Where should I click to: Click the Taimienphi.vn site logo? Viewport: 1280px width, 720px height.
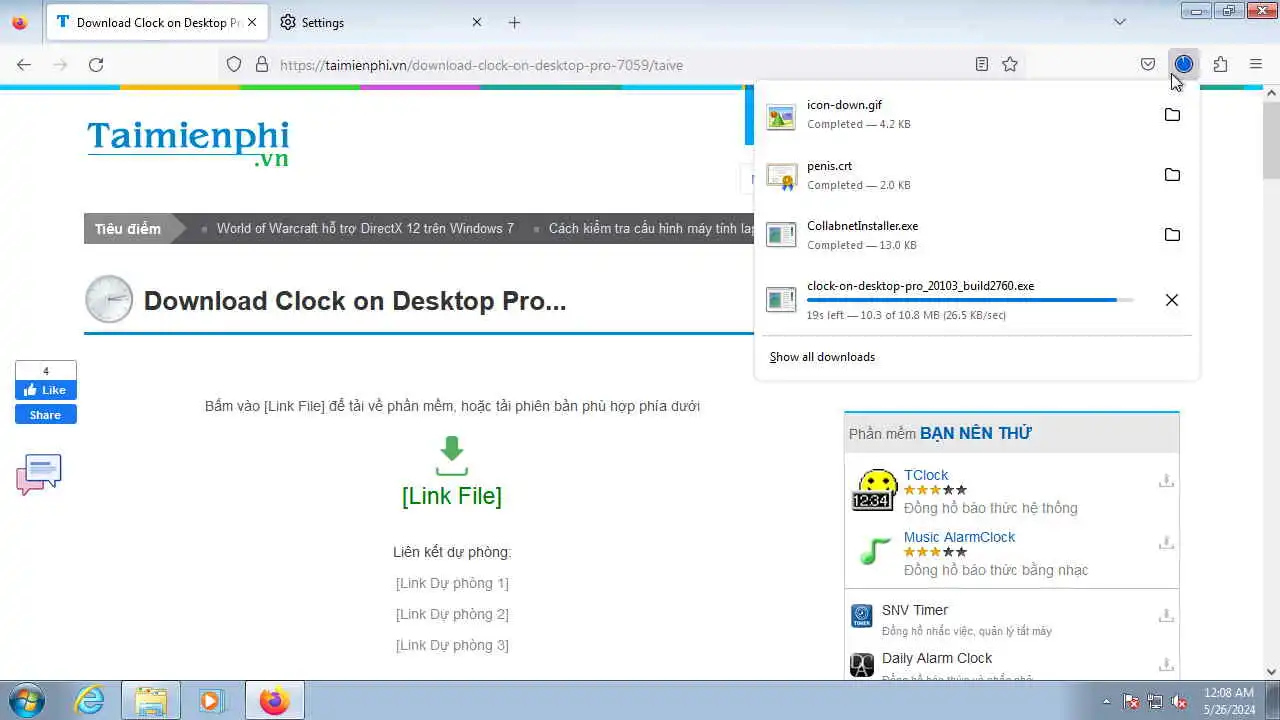[x=188, y=143]
